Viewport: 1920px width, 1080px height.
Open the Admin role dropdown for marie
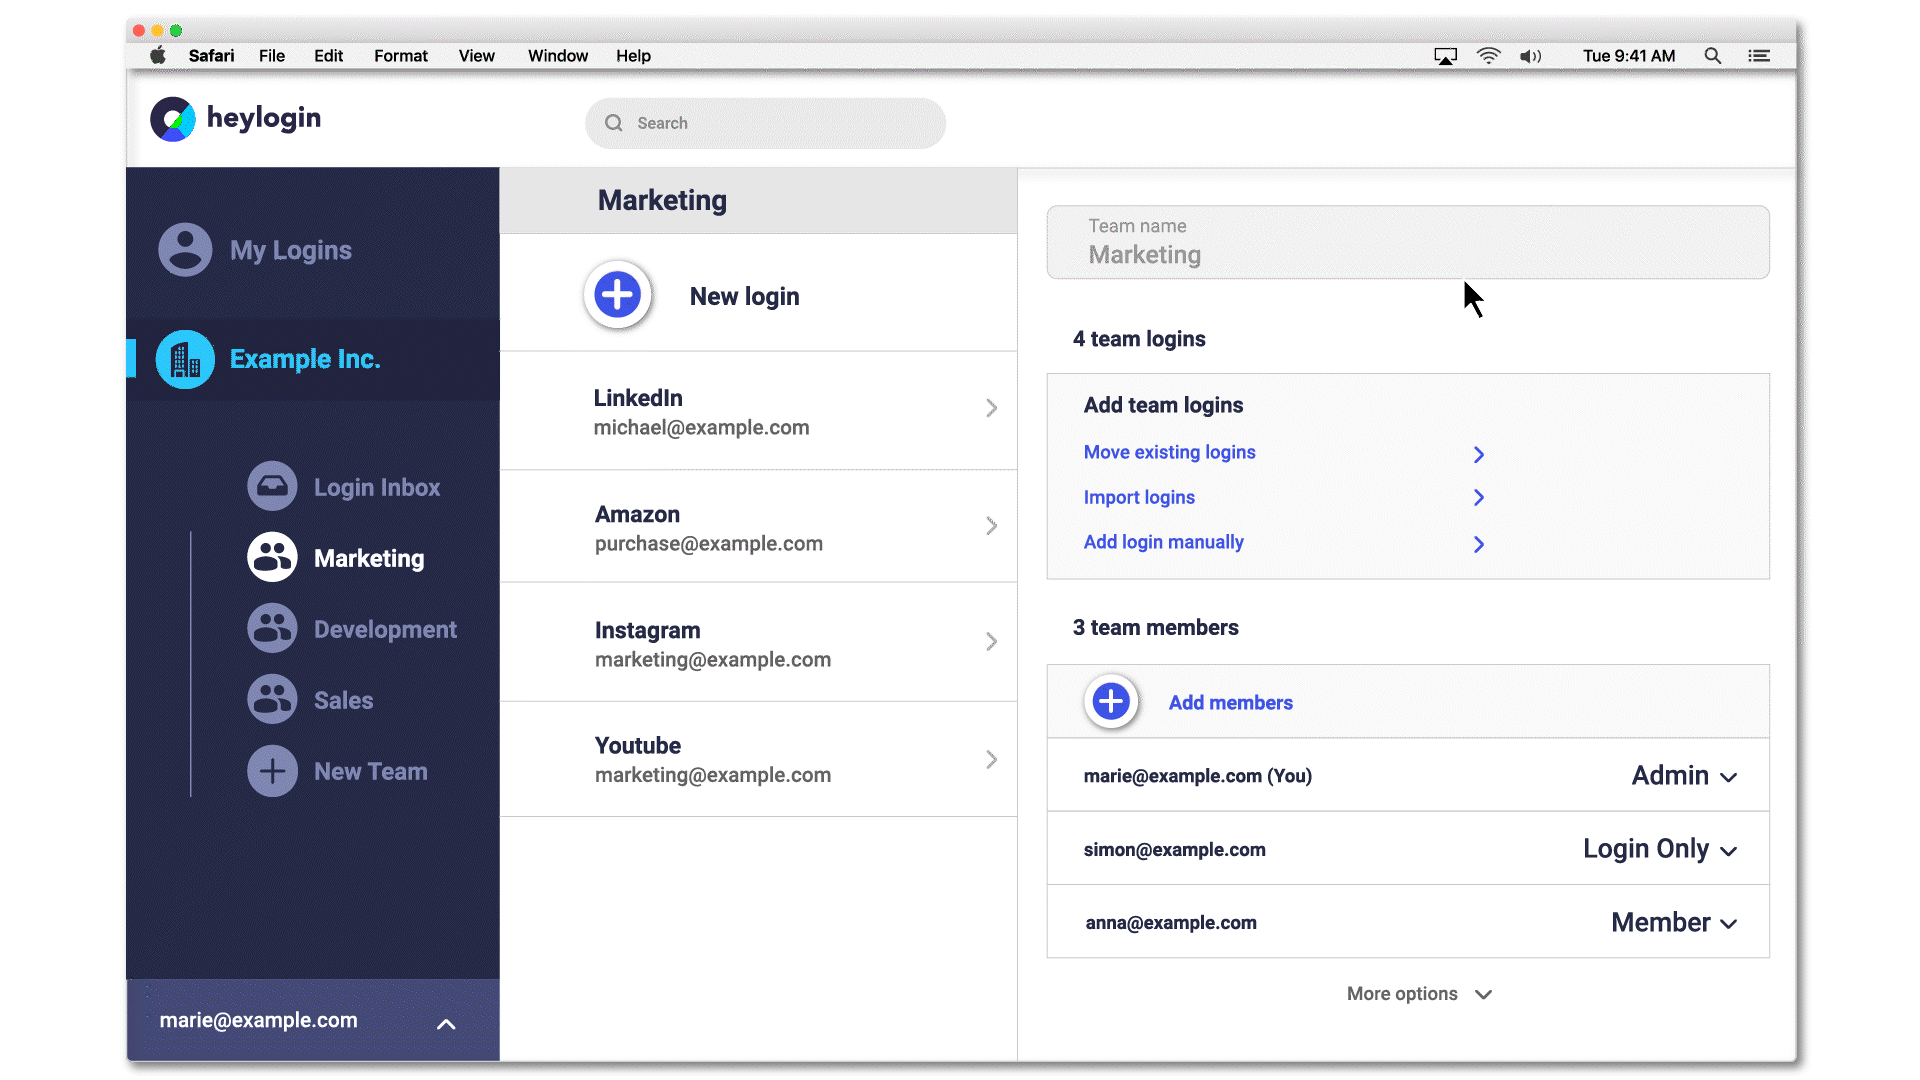point(1684,776)
